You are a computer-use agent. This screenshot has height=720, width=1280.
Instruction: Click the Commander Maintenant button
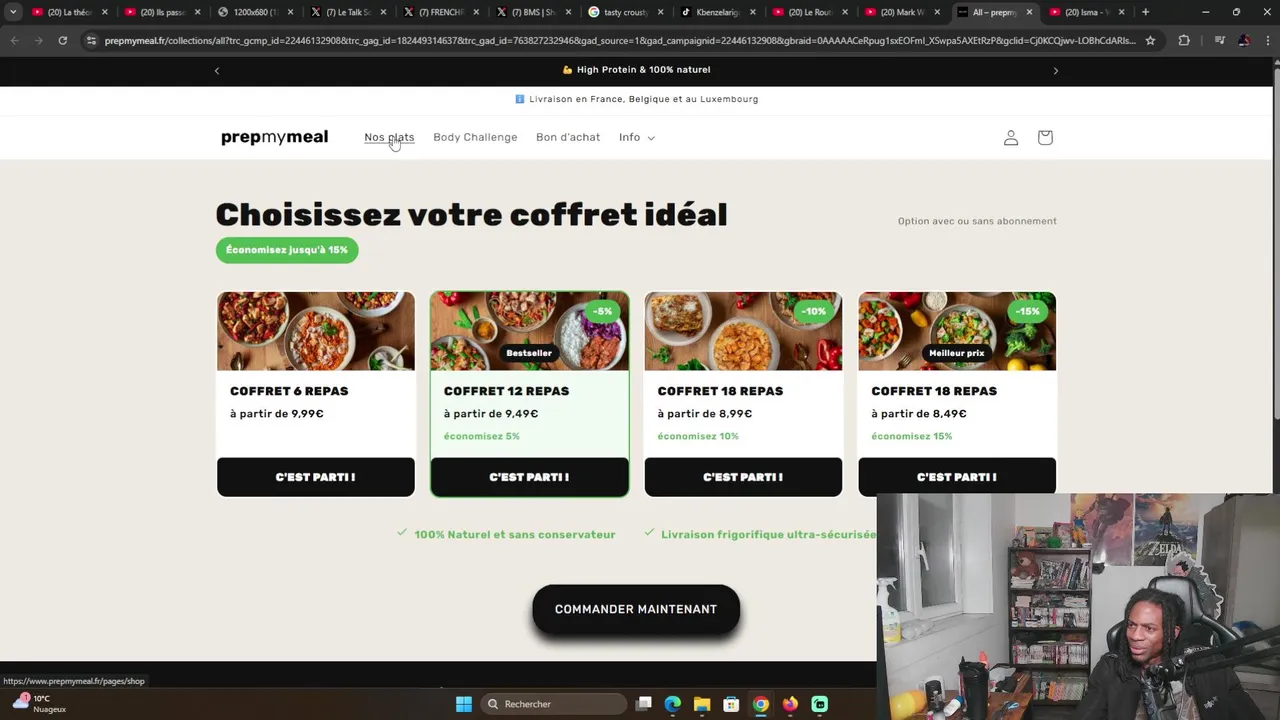pyautogui.click(x=636, y=609)
